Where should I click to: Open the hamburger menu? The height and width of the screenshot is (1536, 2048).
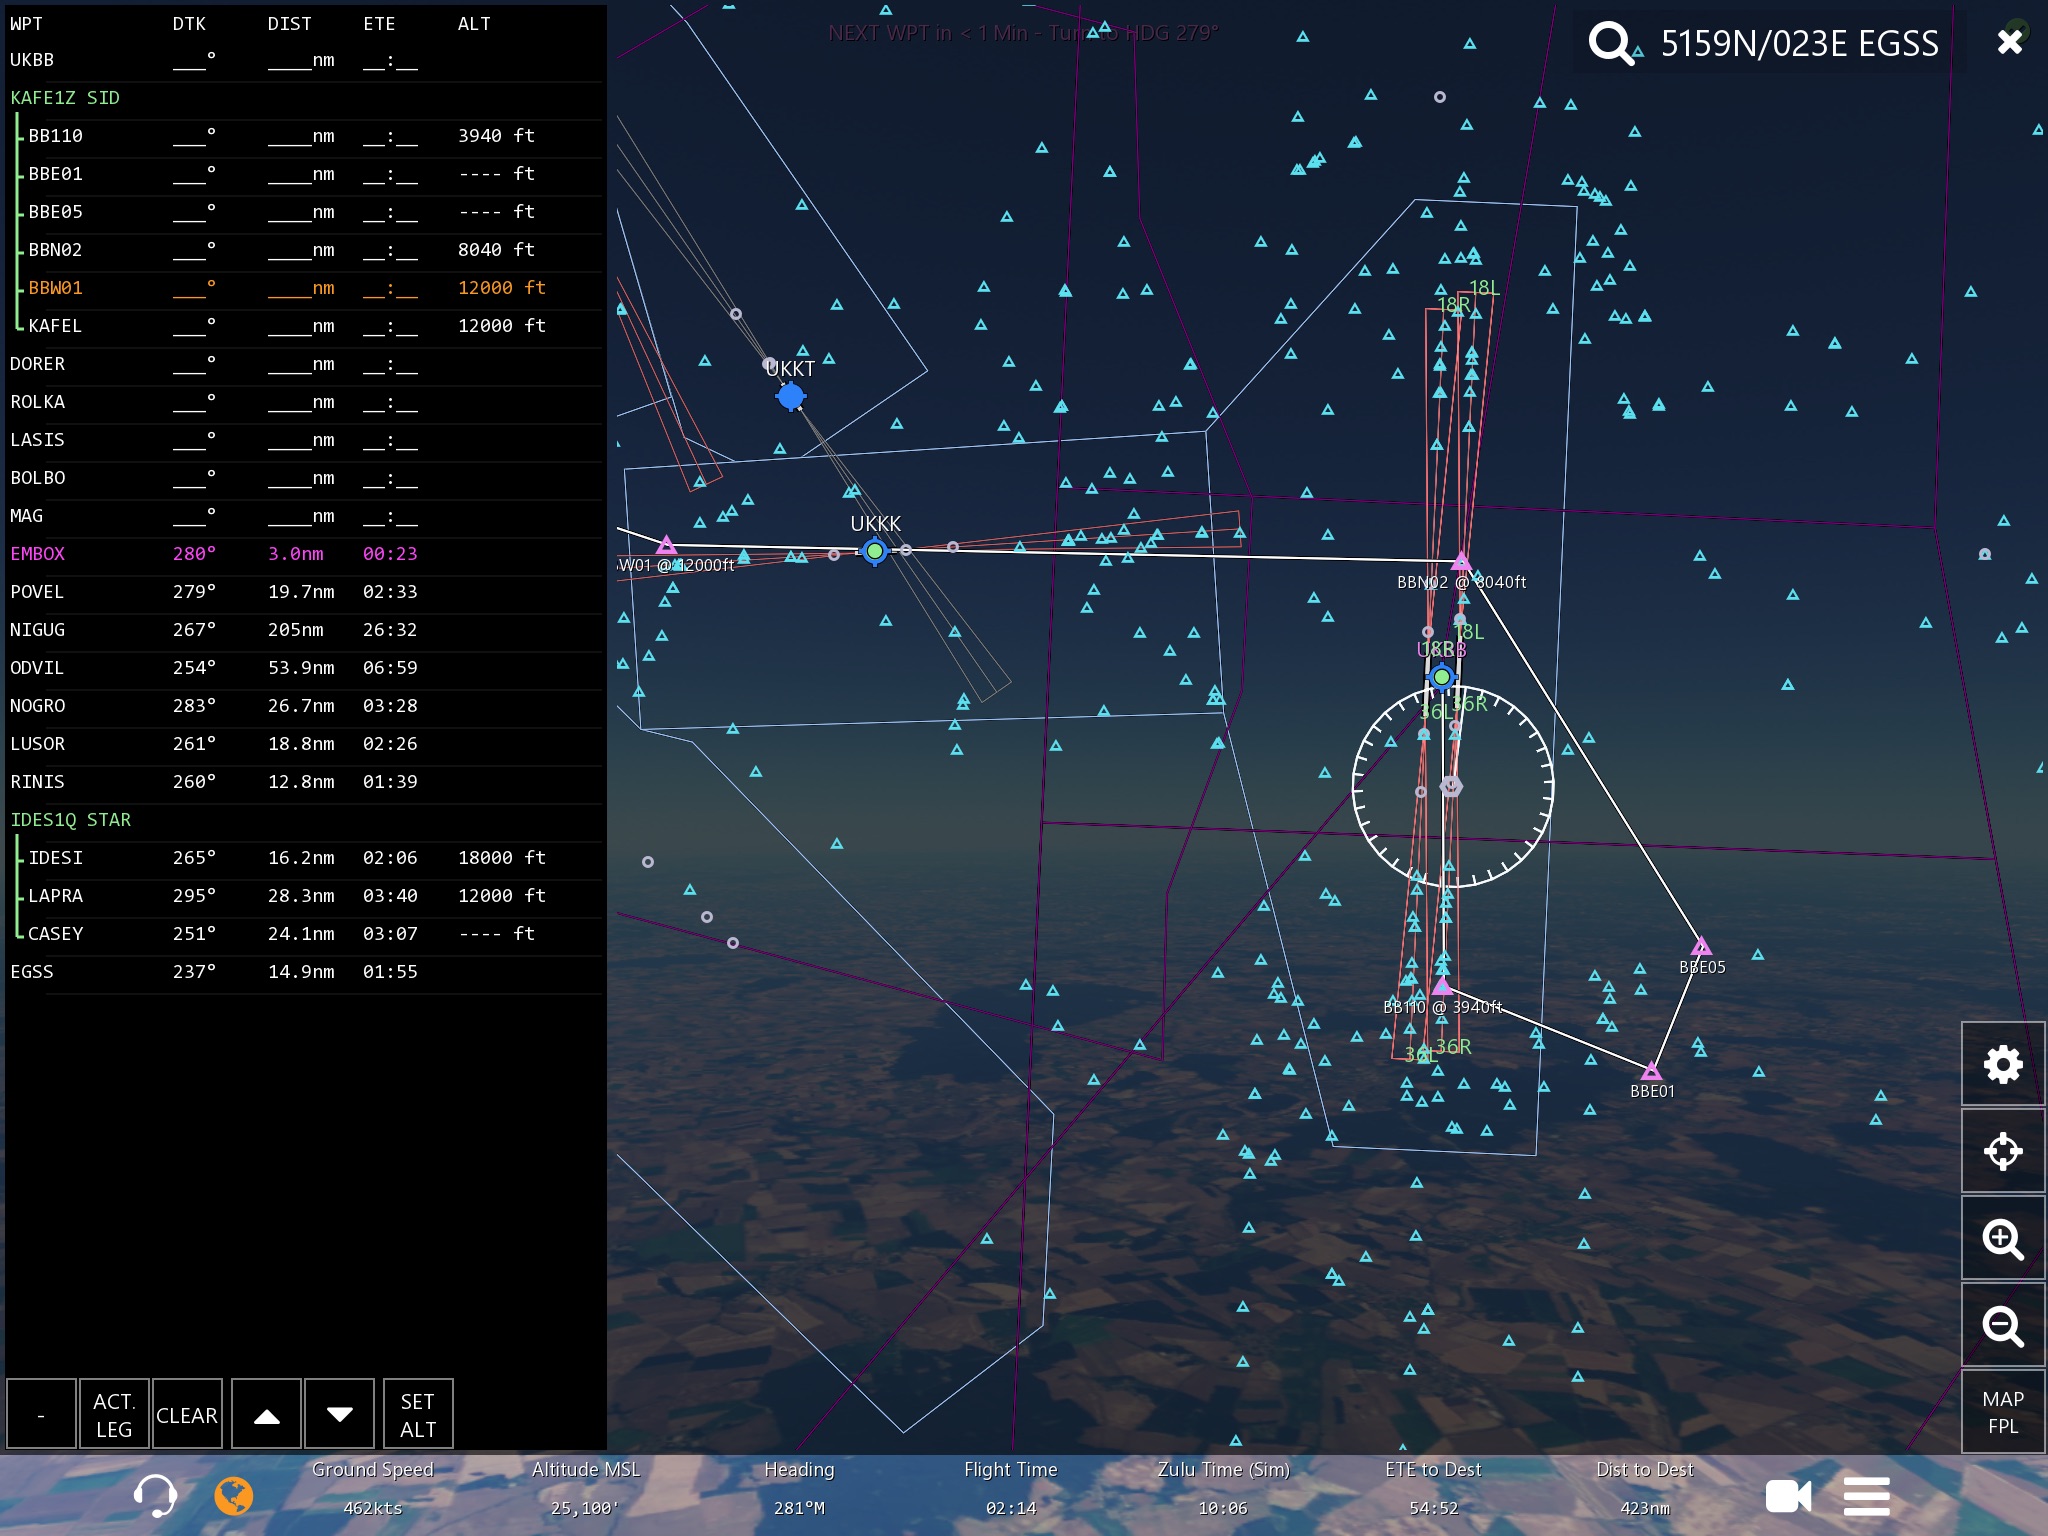click(1866, 1496)
